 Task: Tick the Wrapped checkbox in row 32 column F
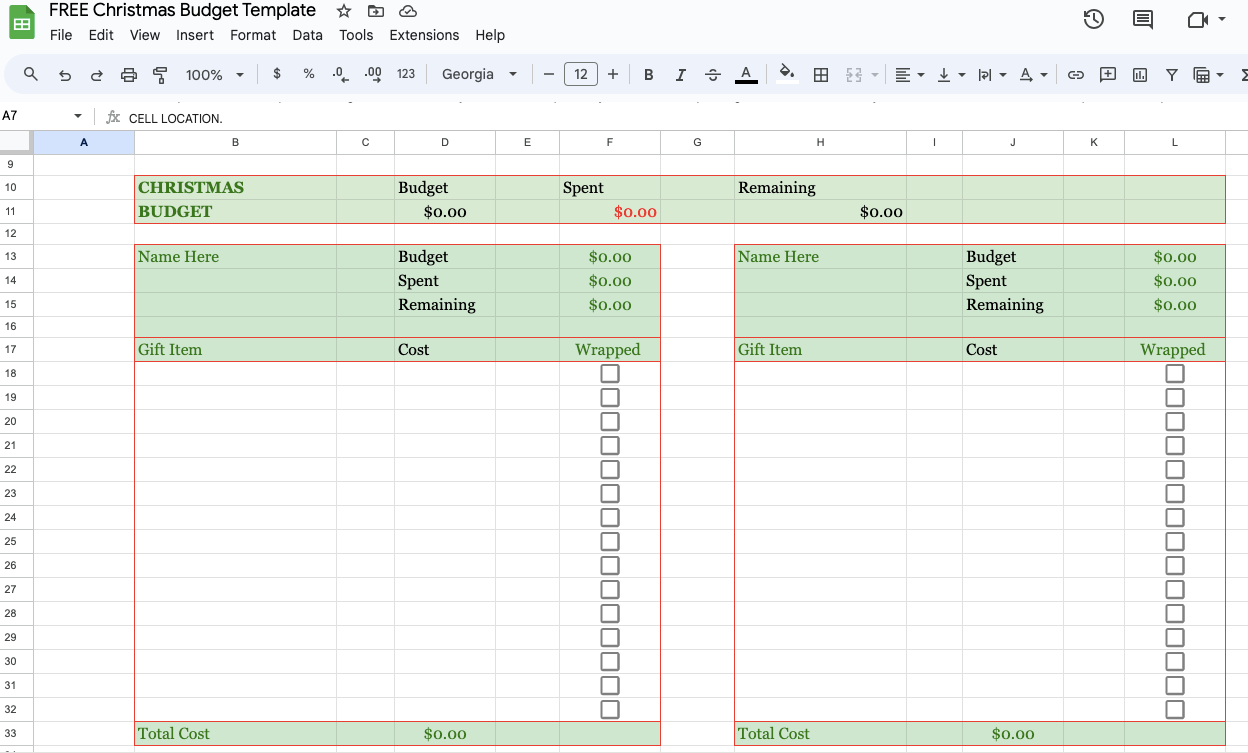coord(610,709)
